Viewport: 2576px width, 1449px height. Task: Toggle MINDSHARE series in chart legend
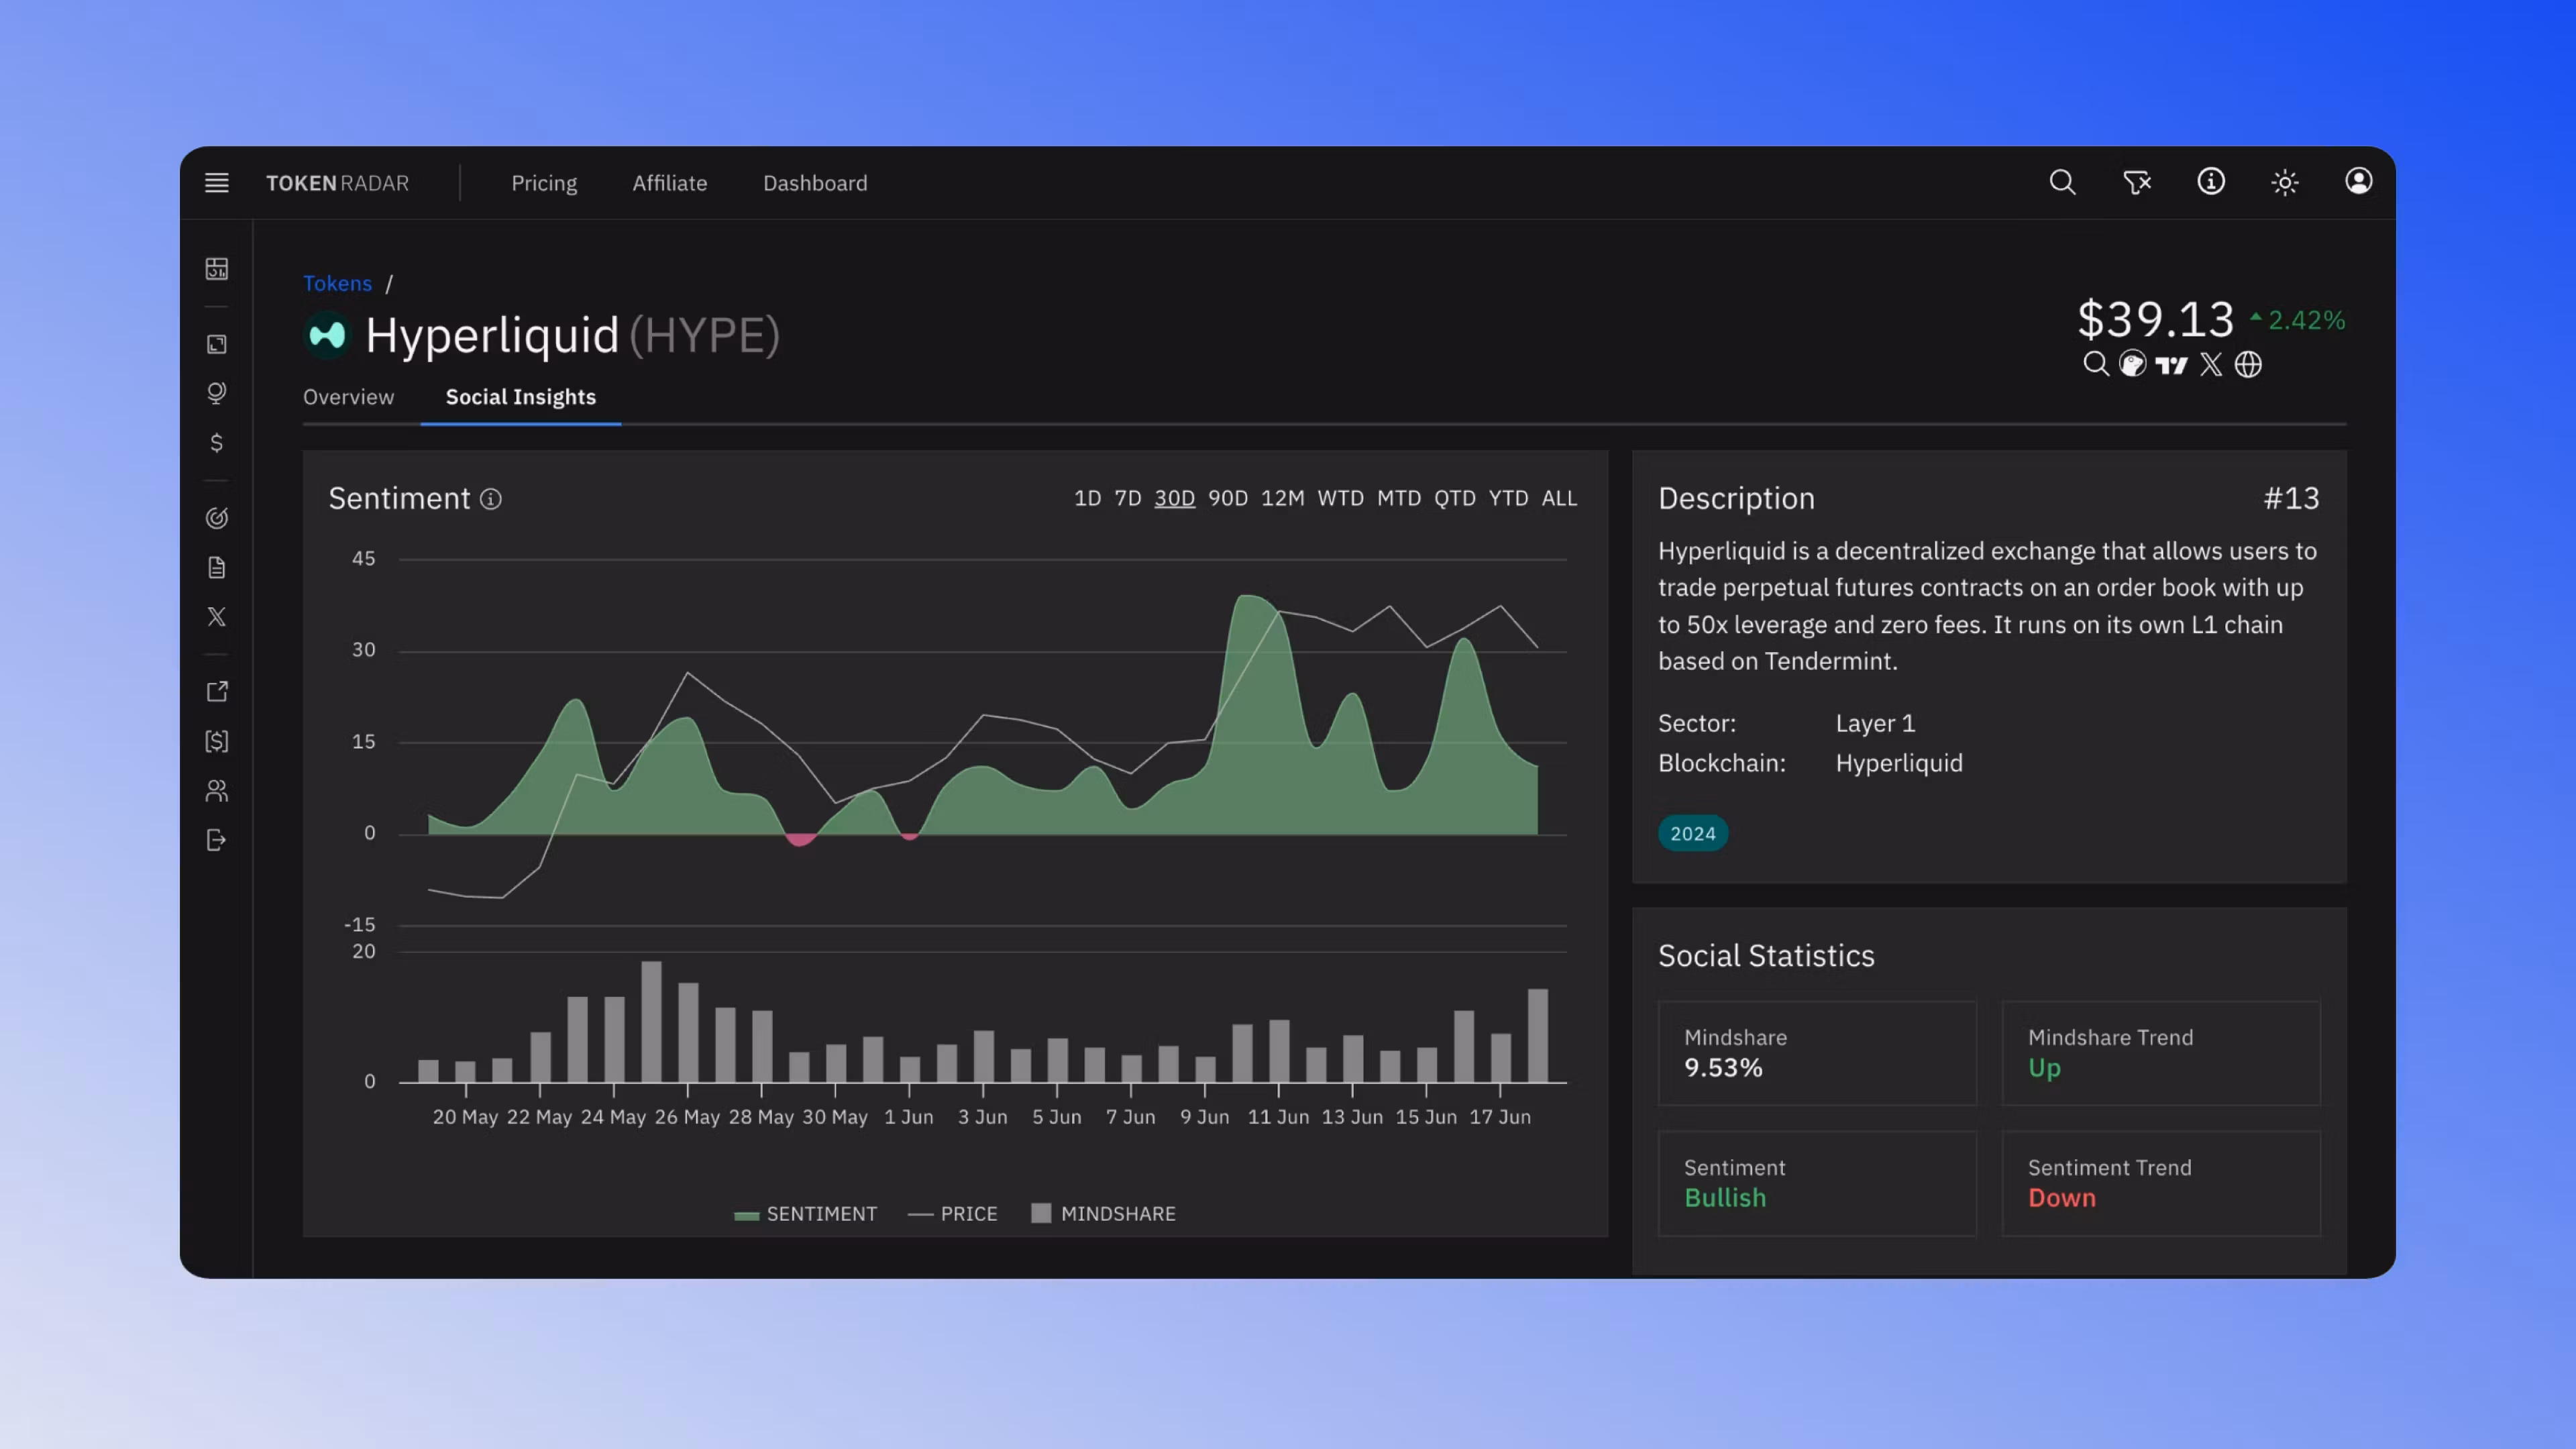1103,1213
